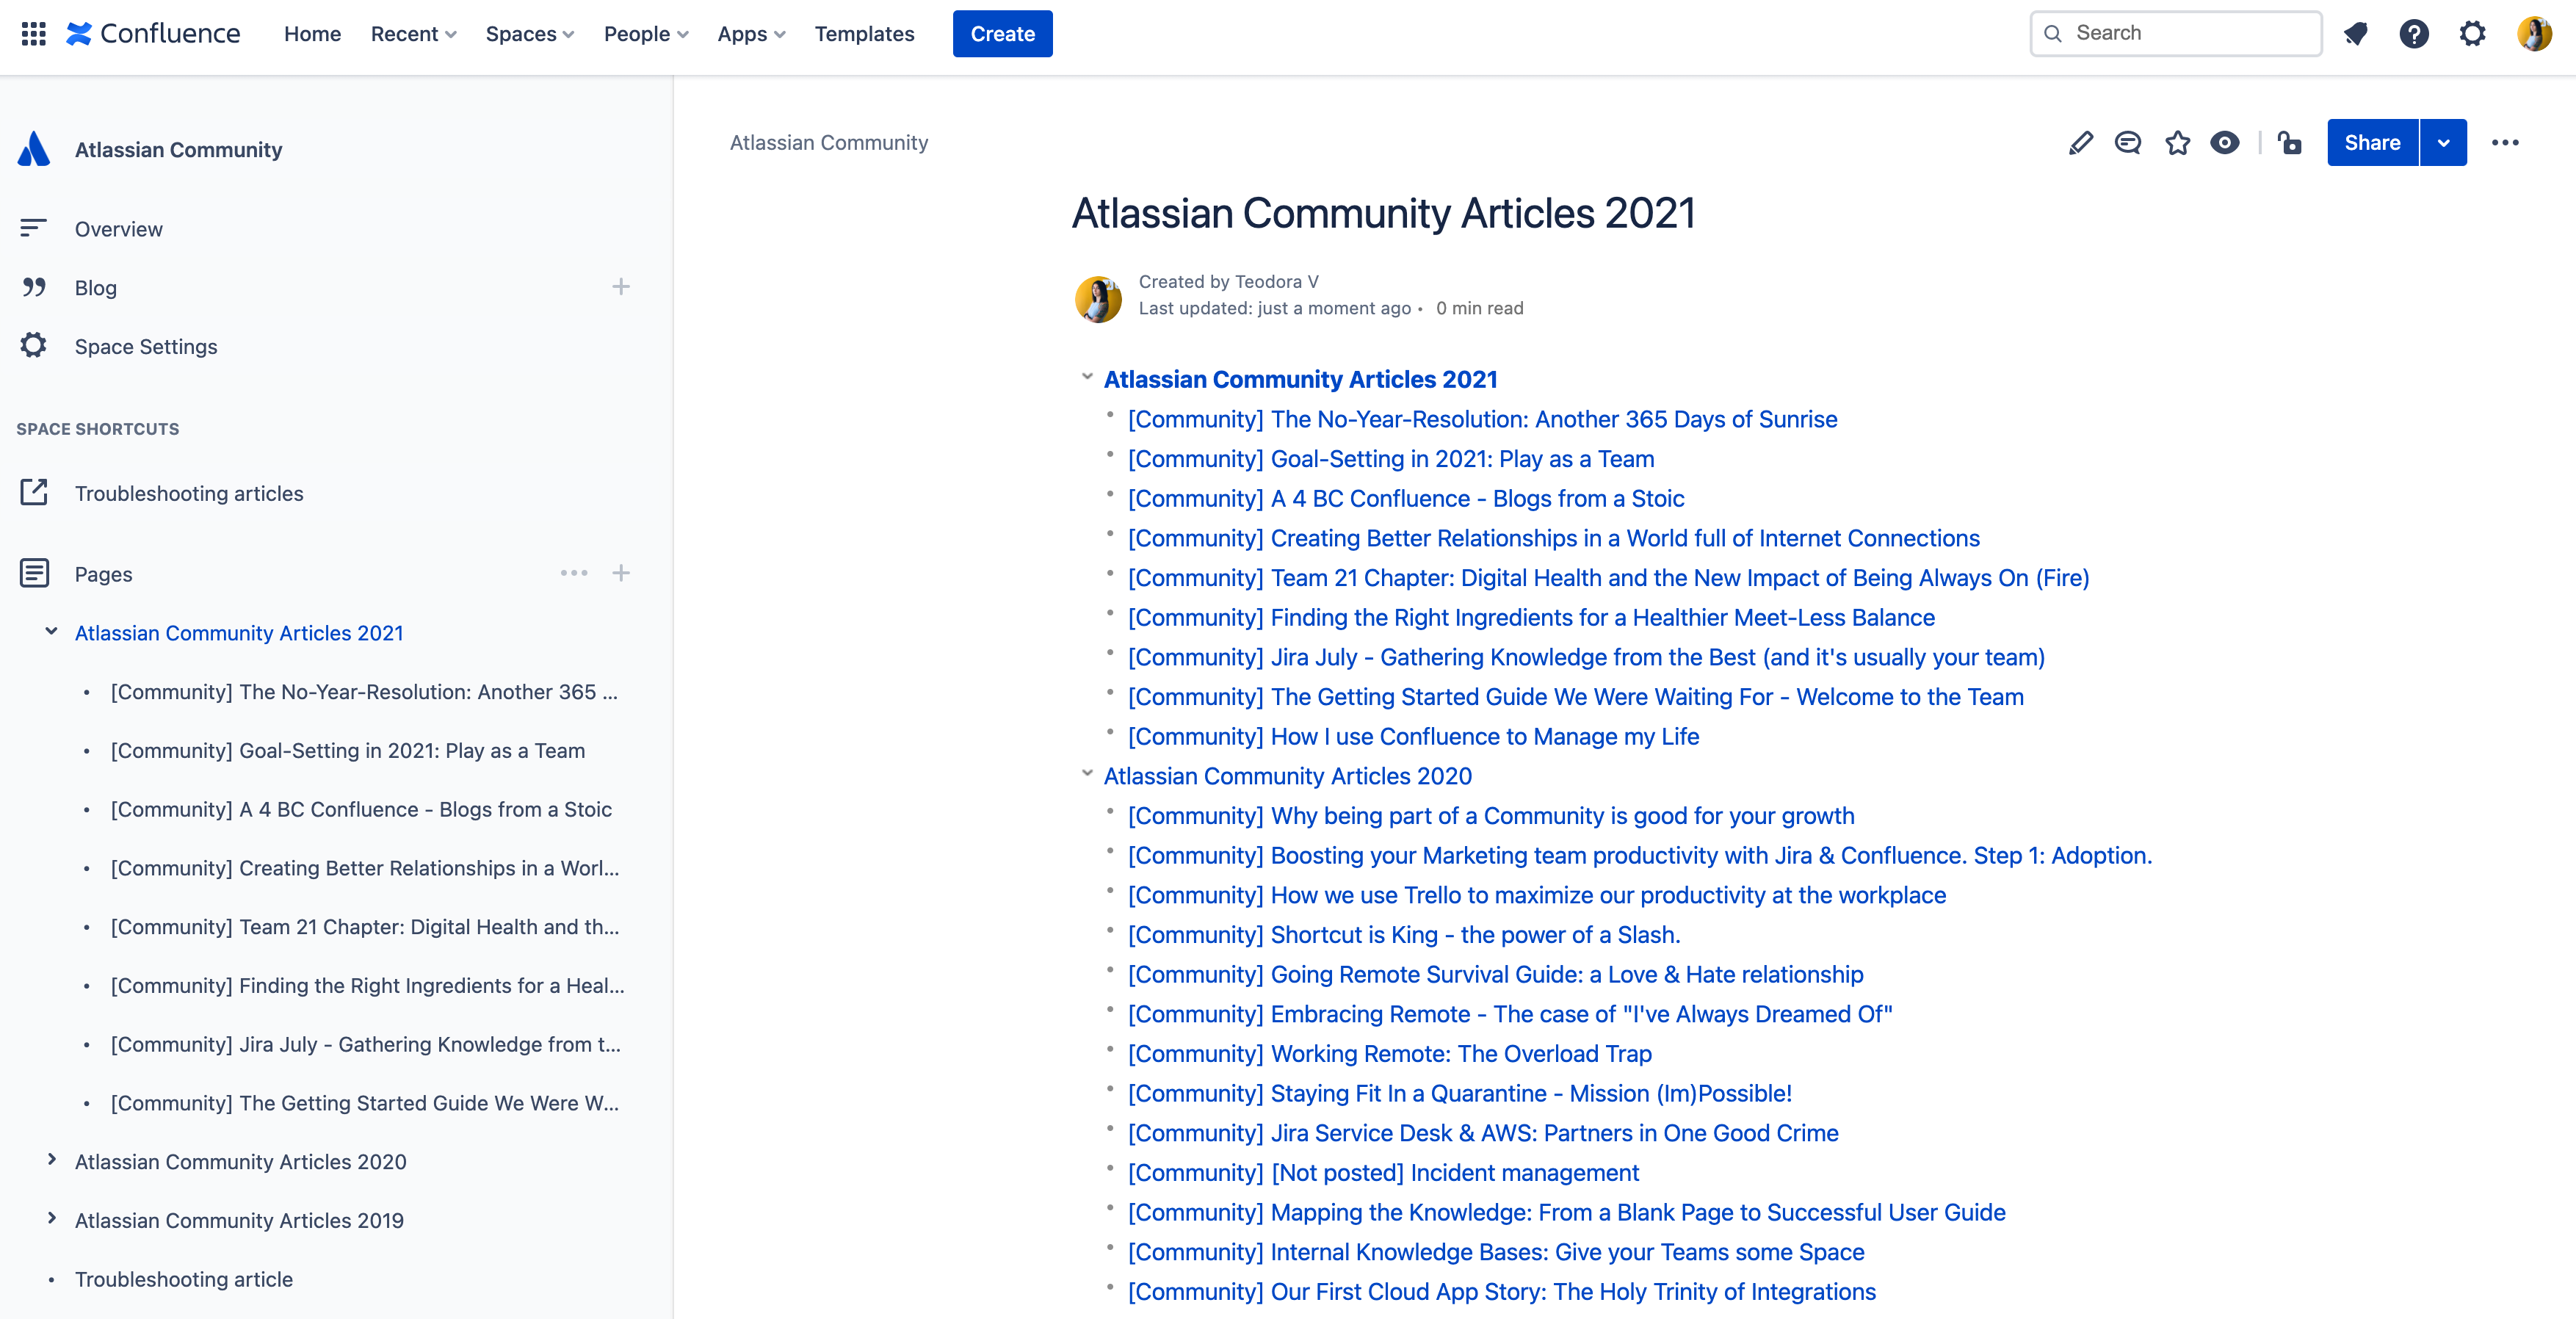
Task: Open the help question mark icon
Action: (2414, 34)
